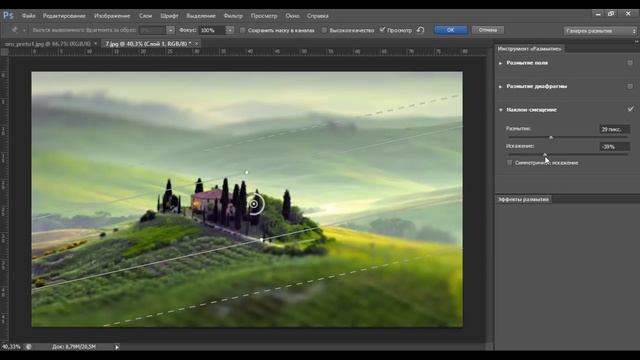640x360 pixels.
Task: Open the Изображение menu
Action: click(112, 16)
